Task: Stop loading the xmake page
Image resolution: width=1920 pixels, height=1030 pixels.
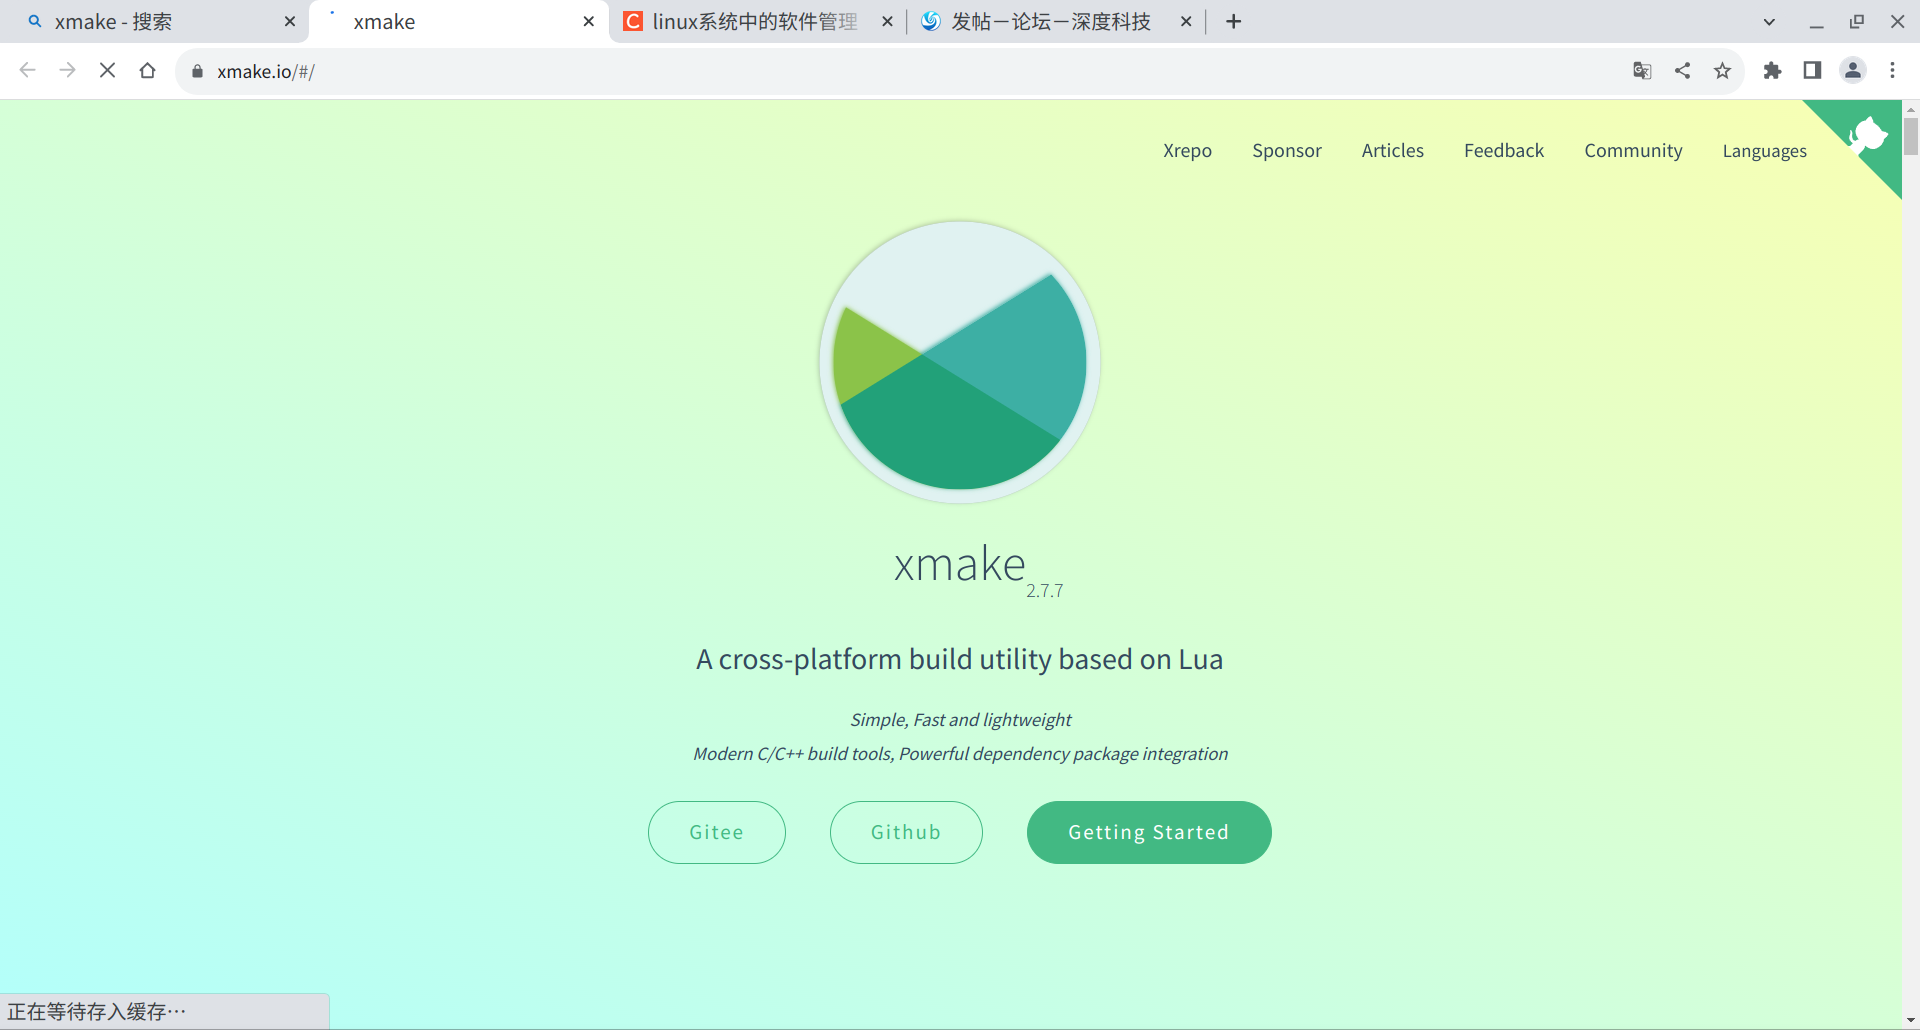Action: [x=107, y=71]
